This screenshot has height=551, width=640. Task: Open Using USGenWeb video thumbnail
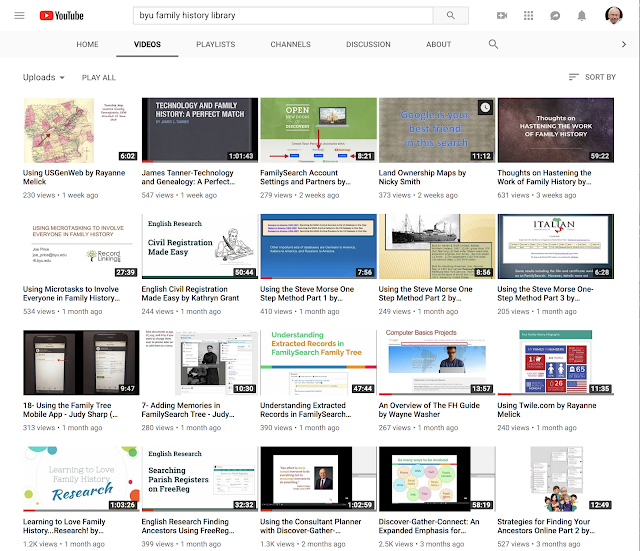[x=81, y=130]
